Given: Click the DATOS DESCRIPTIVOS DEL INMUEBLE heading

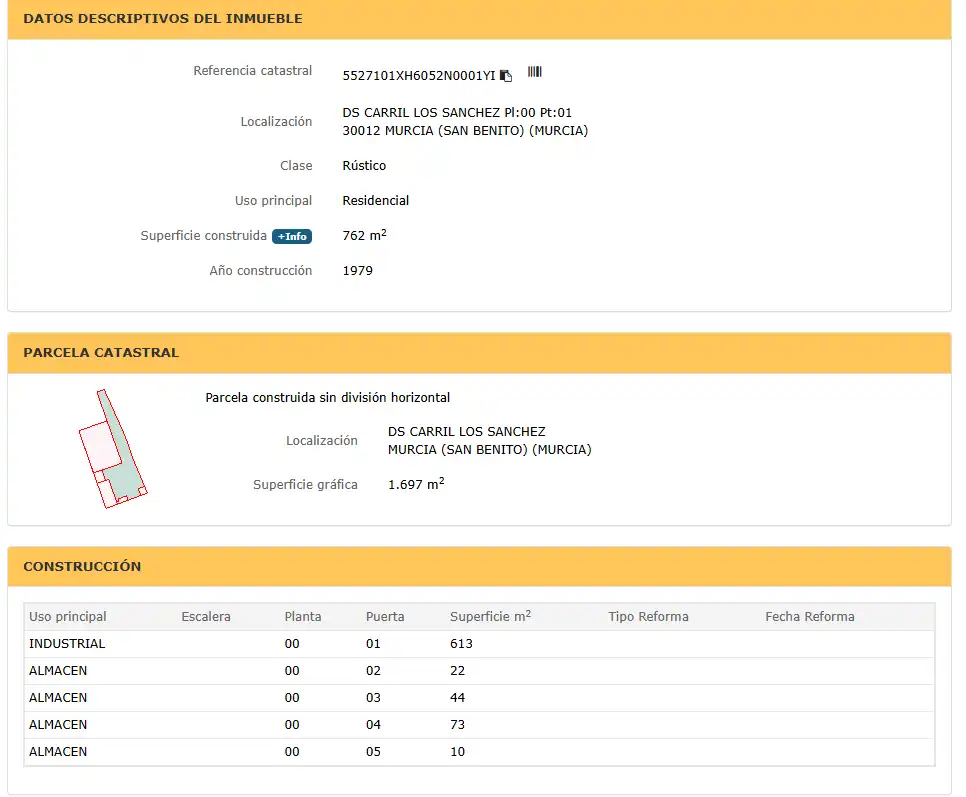Looking at the screenshot, I should [163, 18].
